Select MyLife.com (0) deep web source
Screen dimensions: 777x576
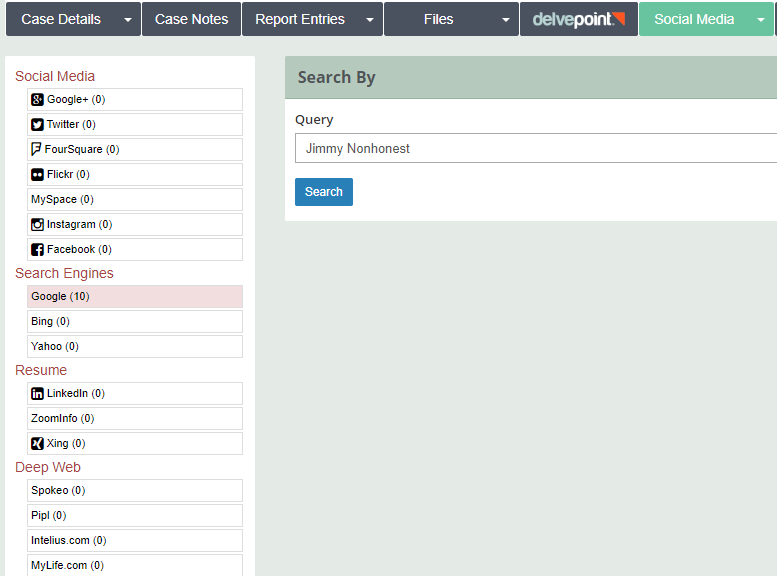point(135,565)
